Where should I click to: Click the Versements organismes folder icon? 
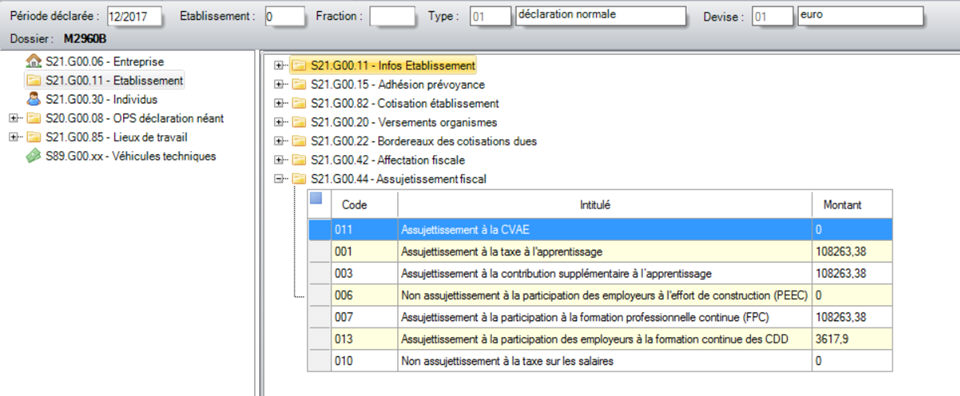point(299,122)
